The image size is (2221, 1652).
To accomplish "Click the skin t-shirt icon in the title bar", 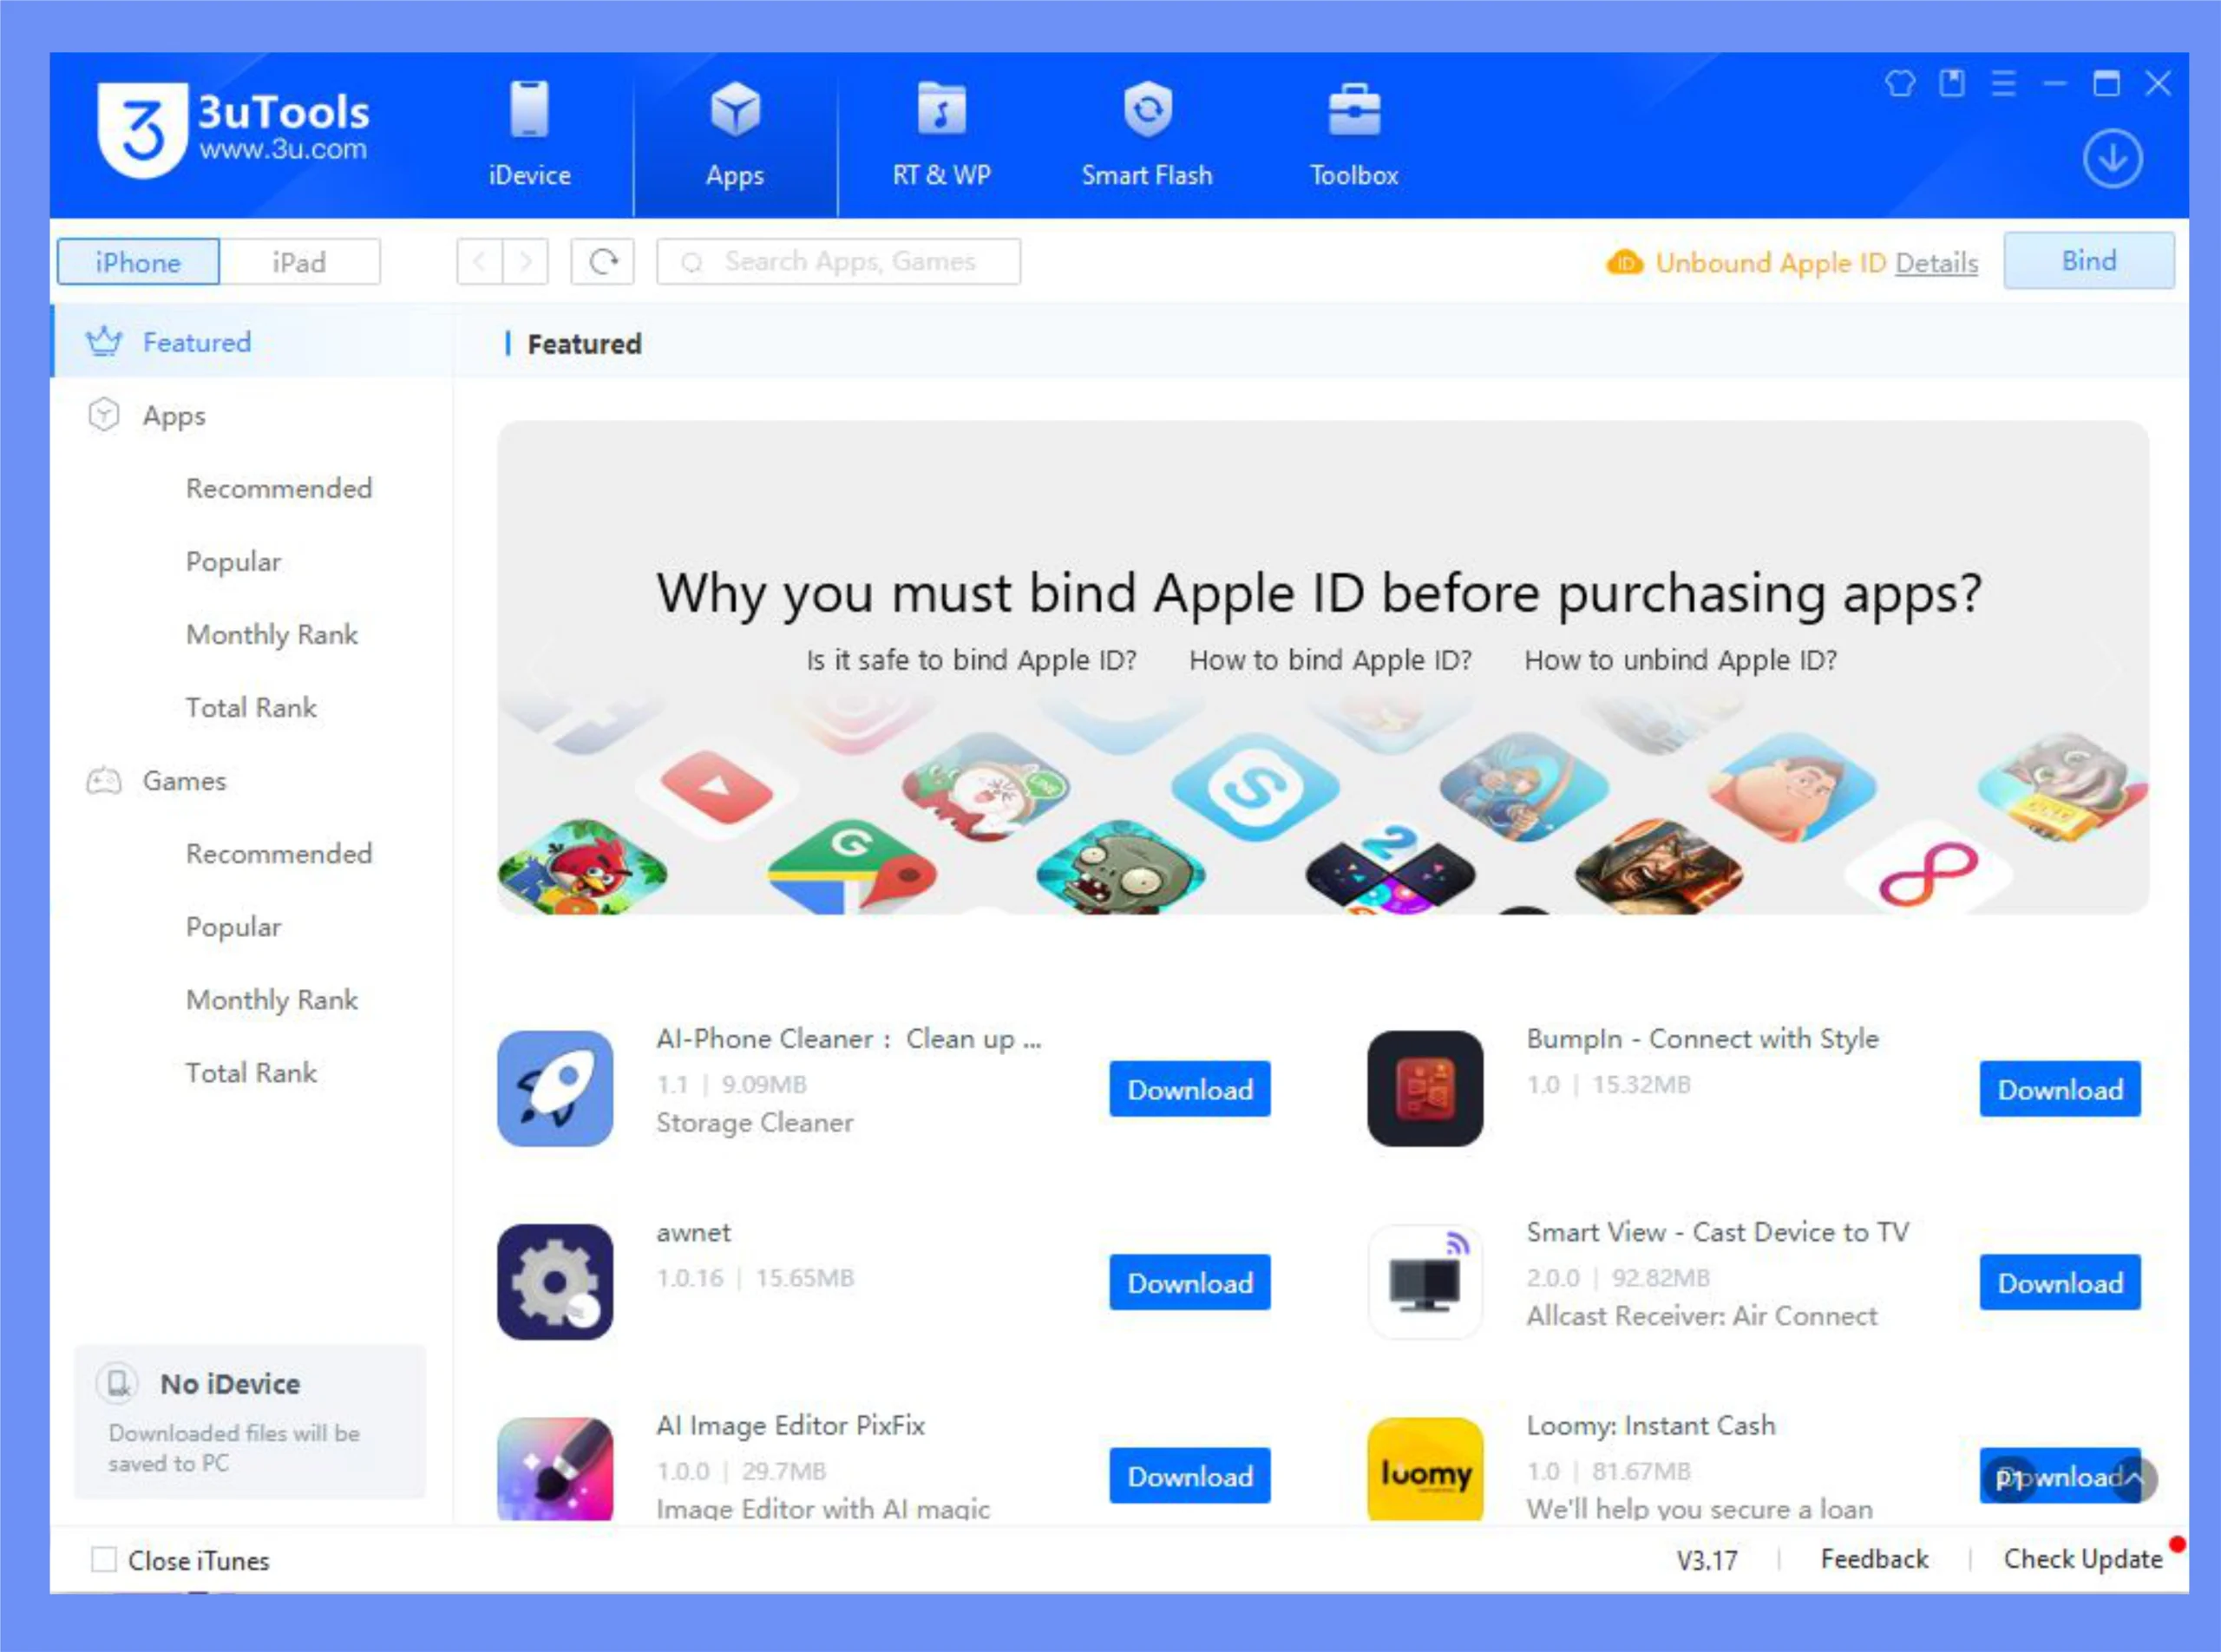I will coord(1900,84).
